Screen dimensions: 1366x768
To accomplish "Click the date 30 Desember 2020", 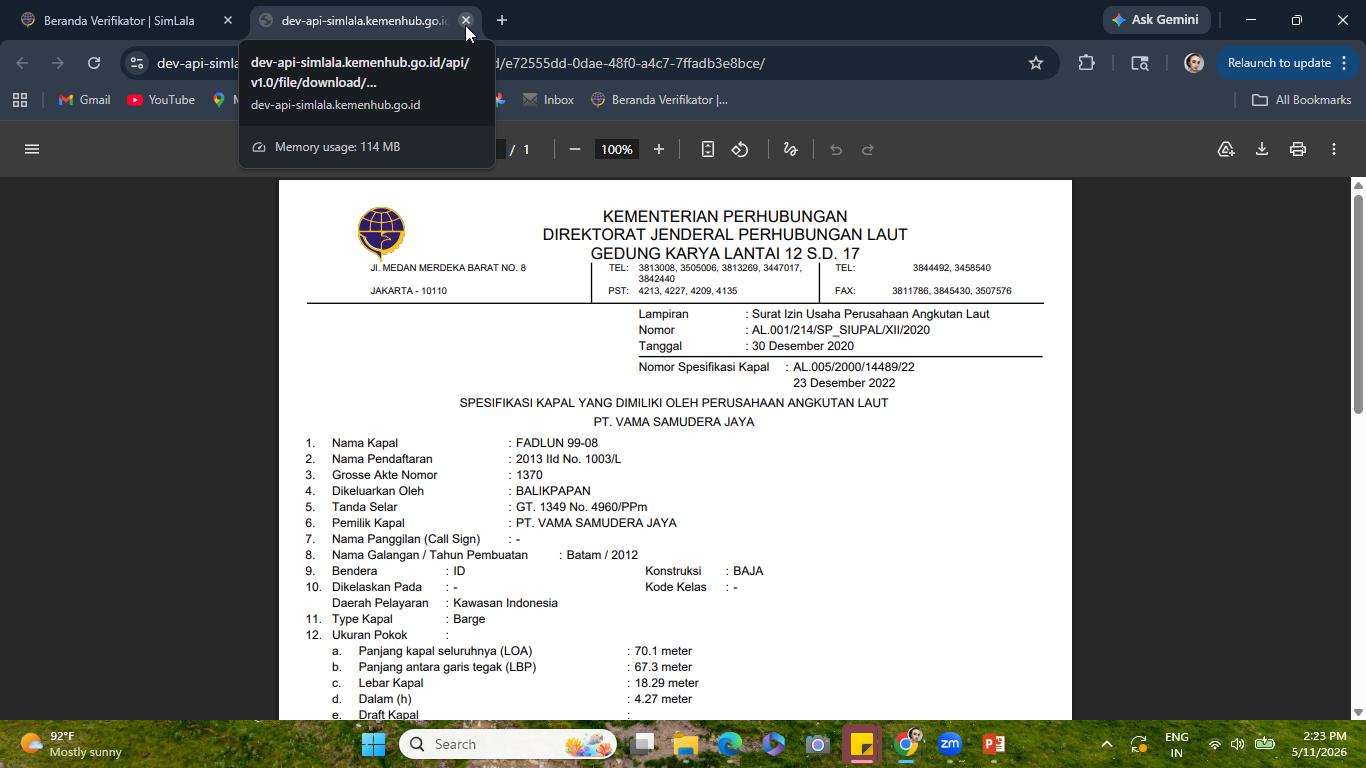I will point(803,346).
